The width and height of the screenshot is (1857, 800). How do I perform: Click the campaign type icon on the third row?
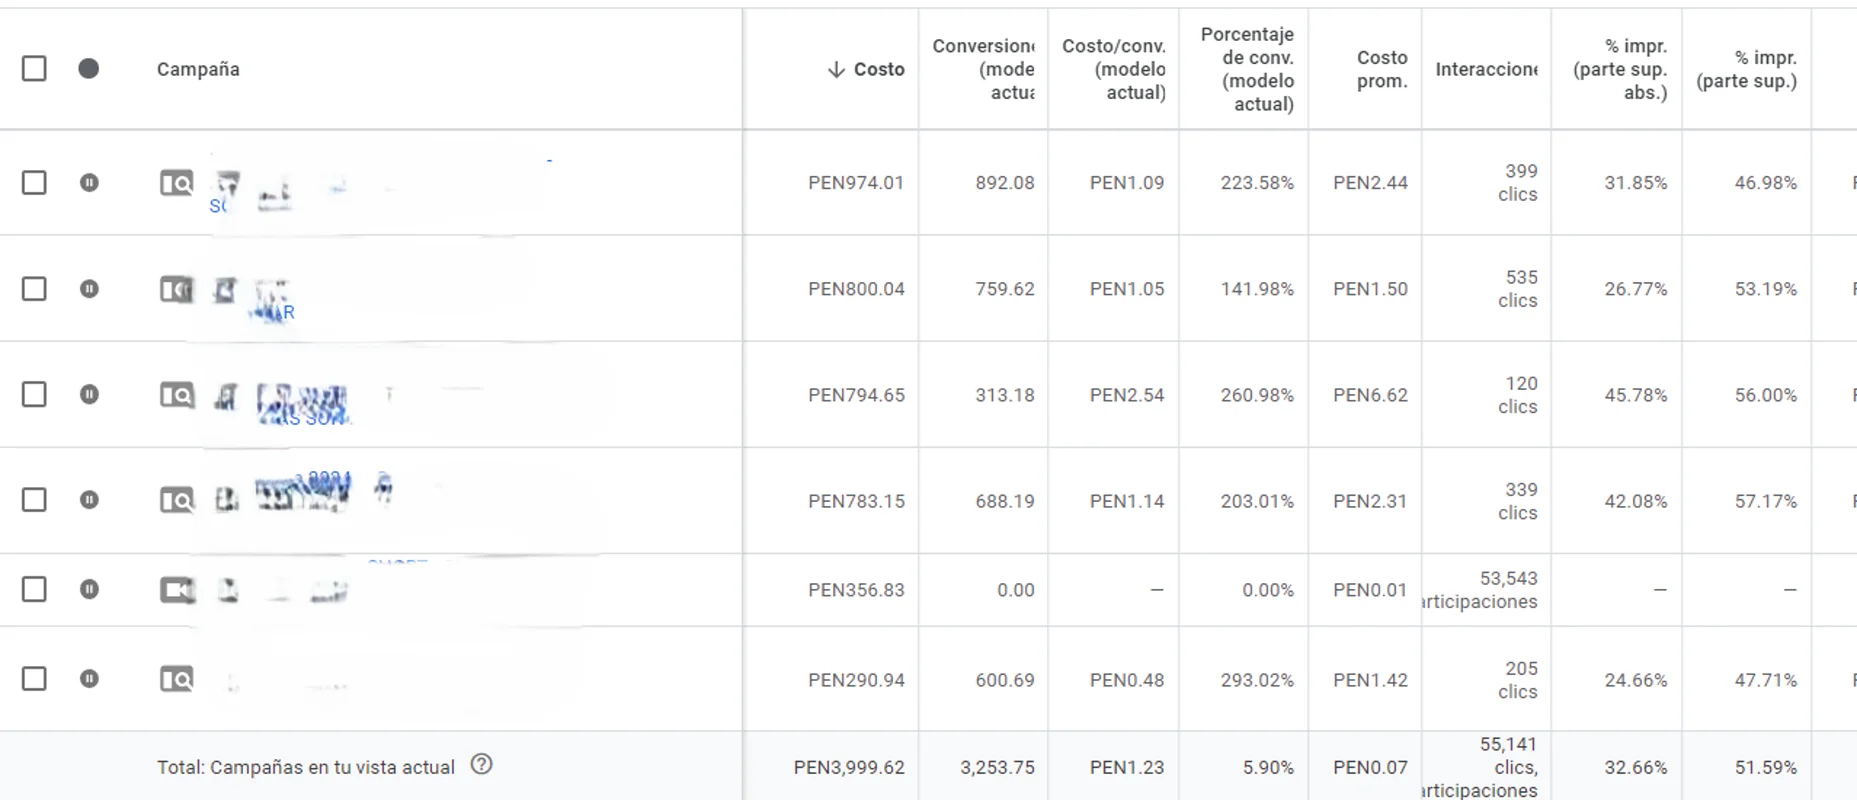[x=176, y=395]
